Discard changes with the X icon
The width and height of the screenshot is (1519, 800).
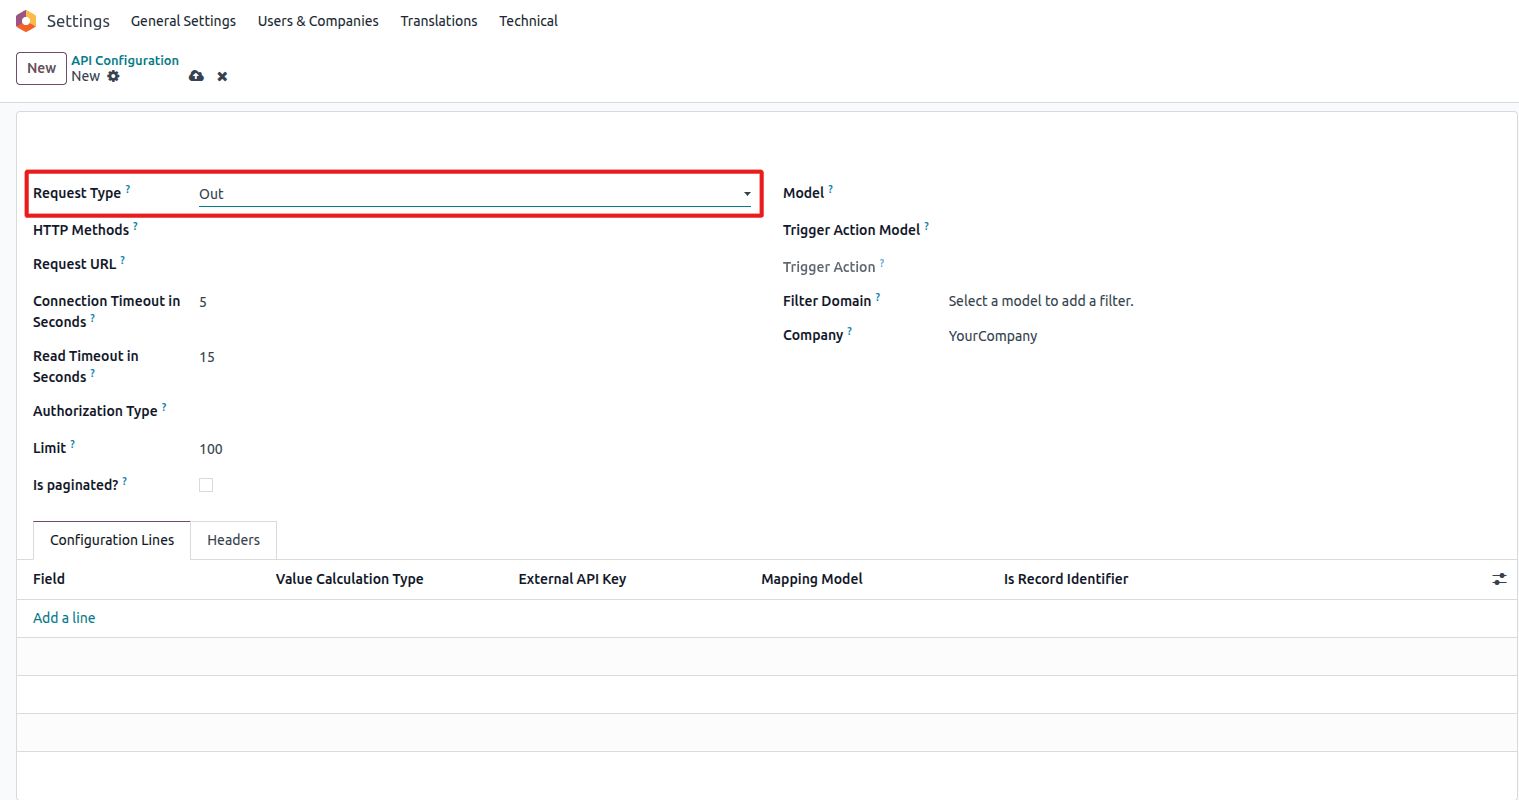(222, 76)
